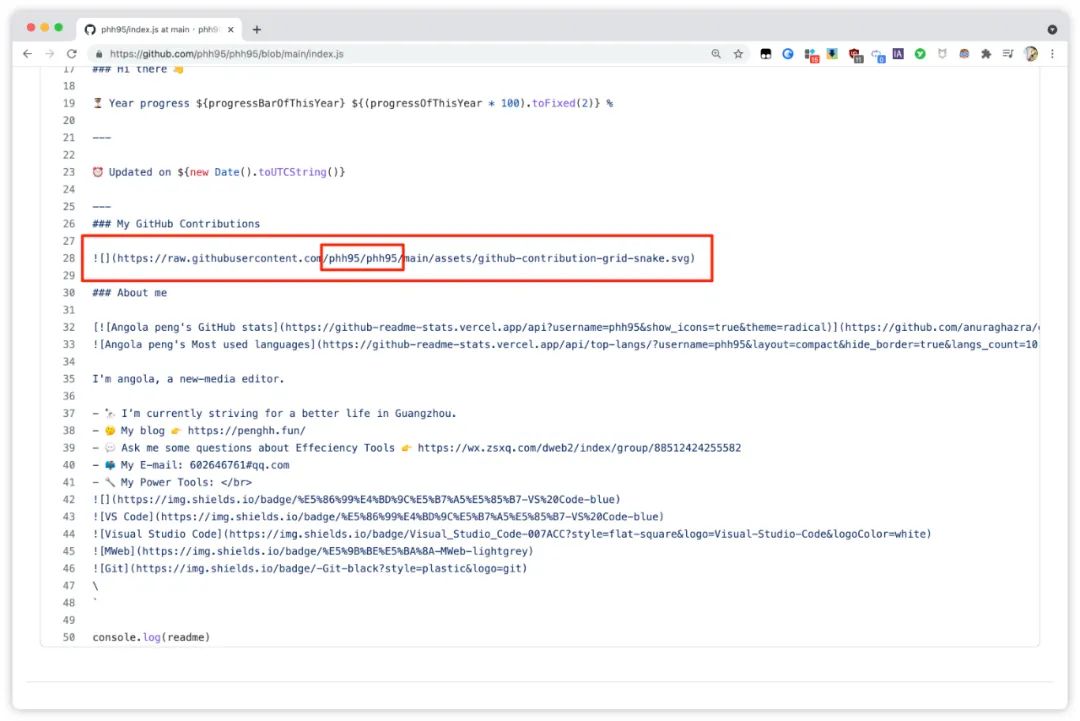Click line number 32
The image size is (1080, 721).
tap(69, 327)
